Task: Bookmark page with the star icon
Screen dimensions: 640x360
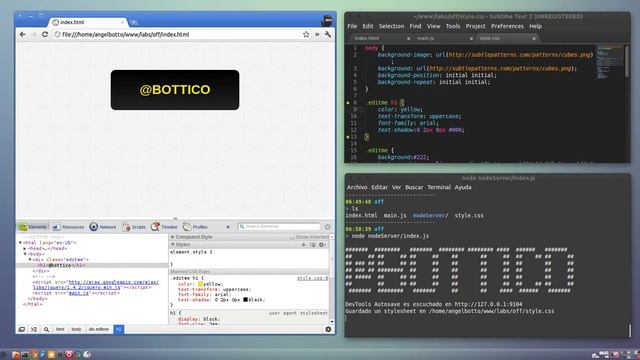Action: pos(306,35)
